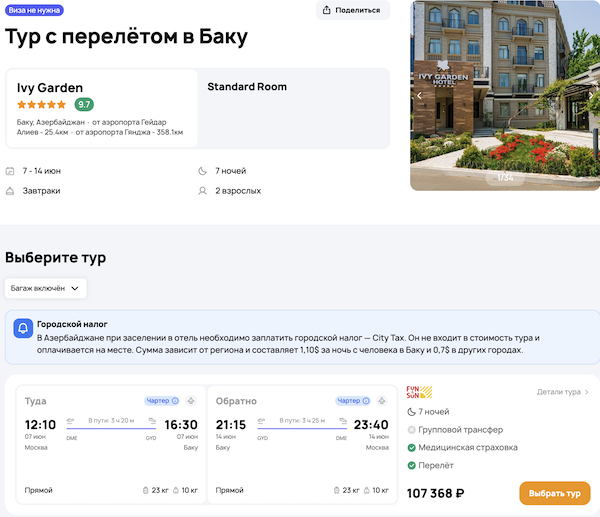The width and height of the screenshot is (600, 517).
Task: Click Чартер badge on outbound Туда flight
Action: 161,401
